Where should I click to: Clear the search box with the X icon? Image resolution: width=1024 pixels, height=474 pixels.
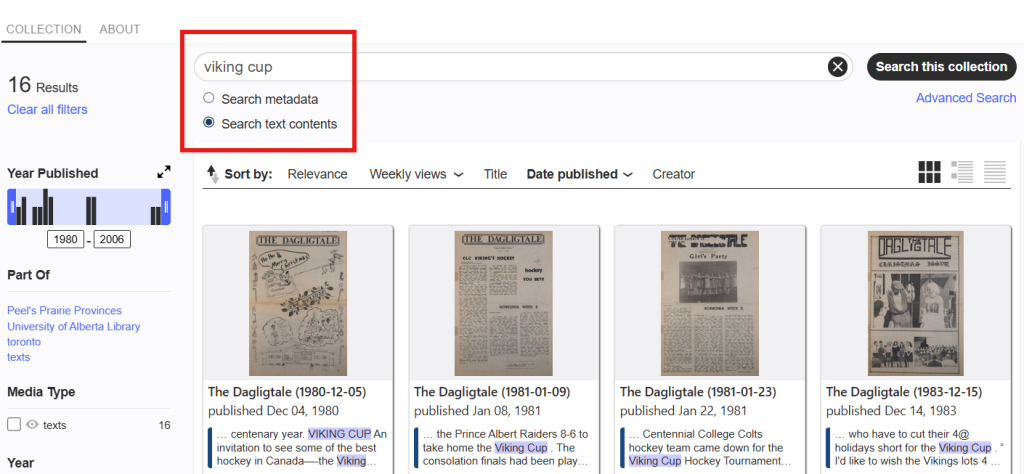tap(838, 67)
